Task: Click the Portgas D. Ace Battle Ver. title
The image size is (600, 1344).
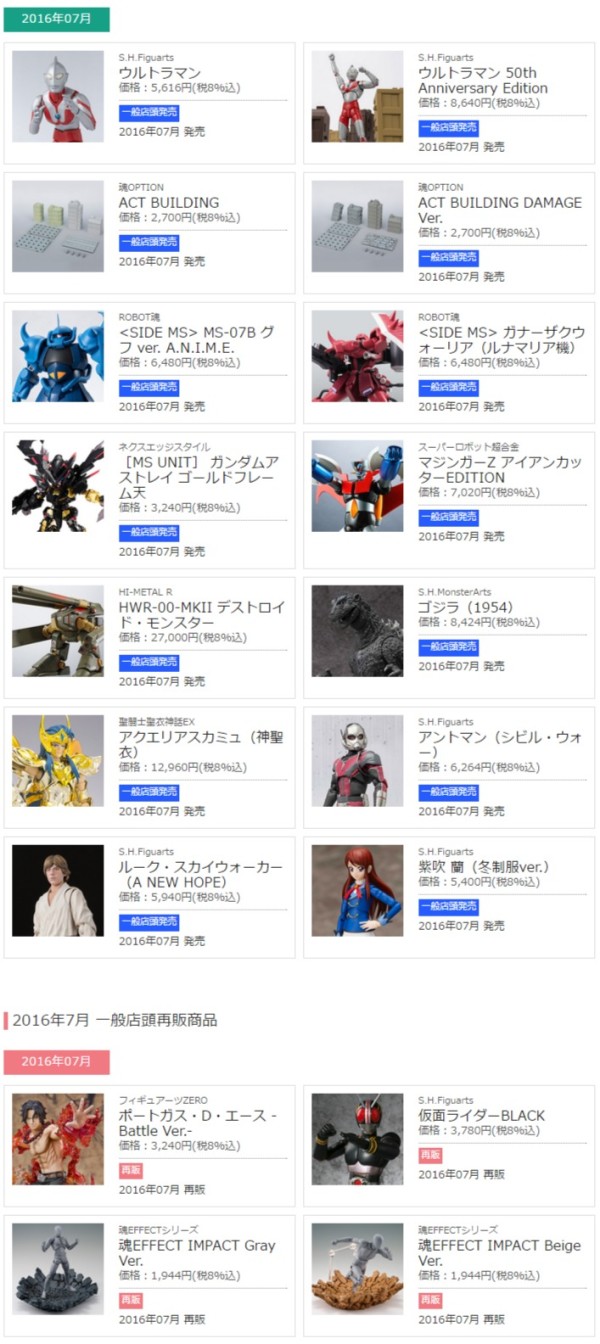Action: click(198, 1123)
